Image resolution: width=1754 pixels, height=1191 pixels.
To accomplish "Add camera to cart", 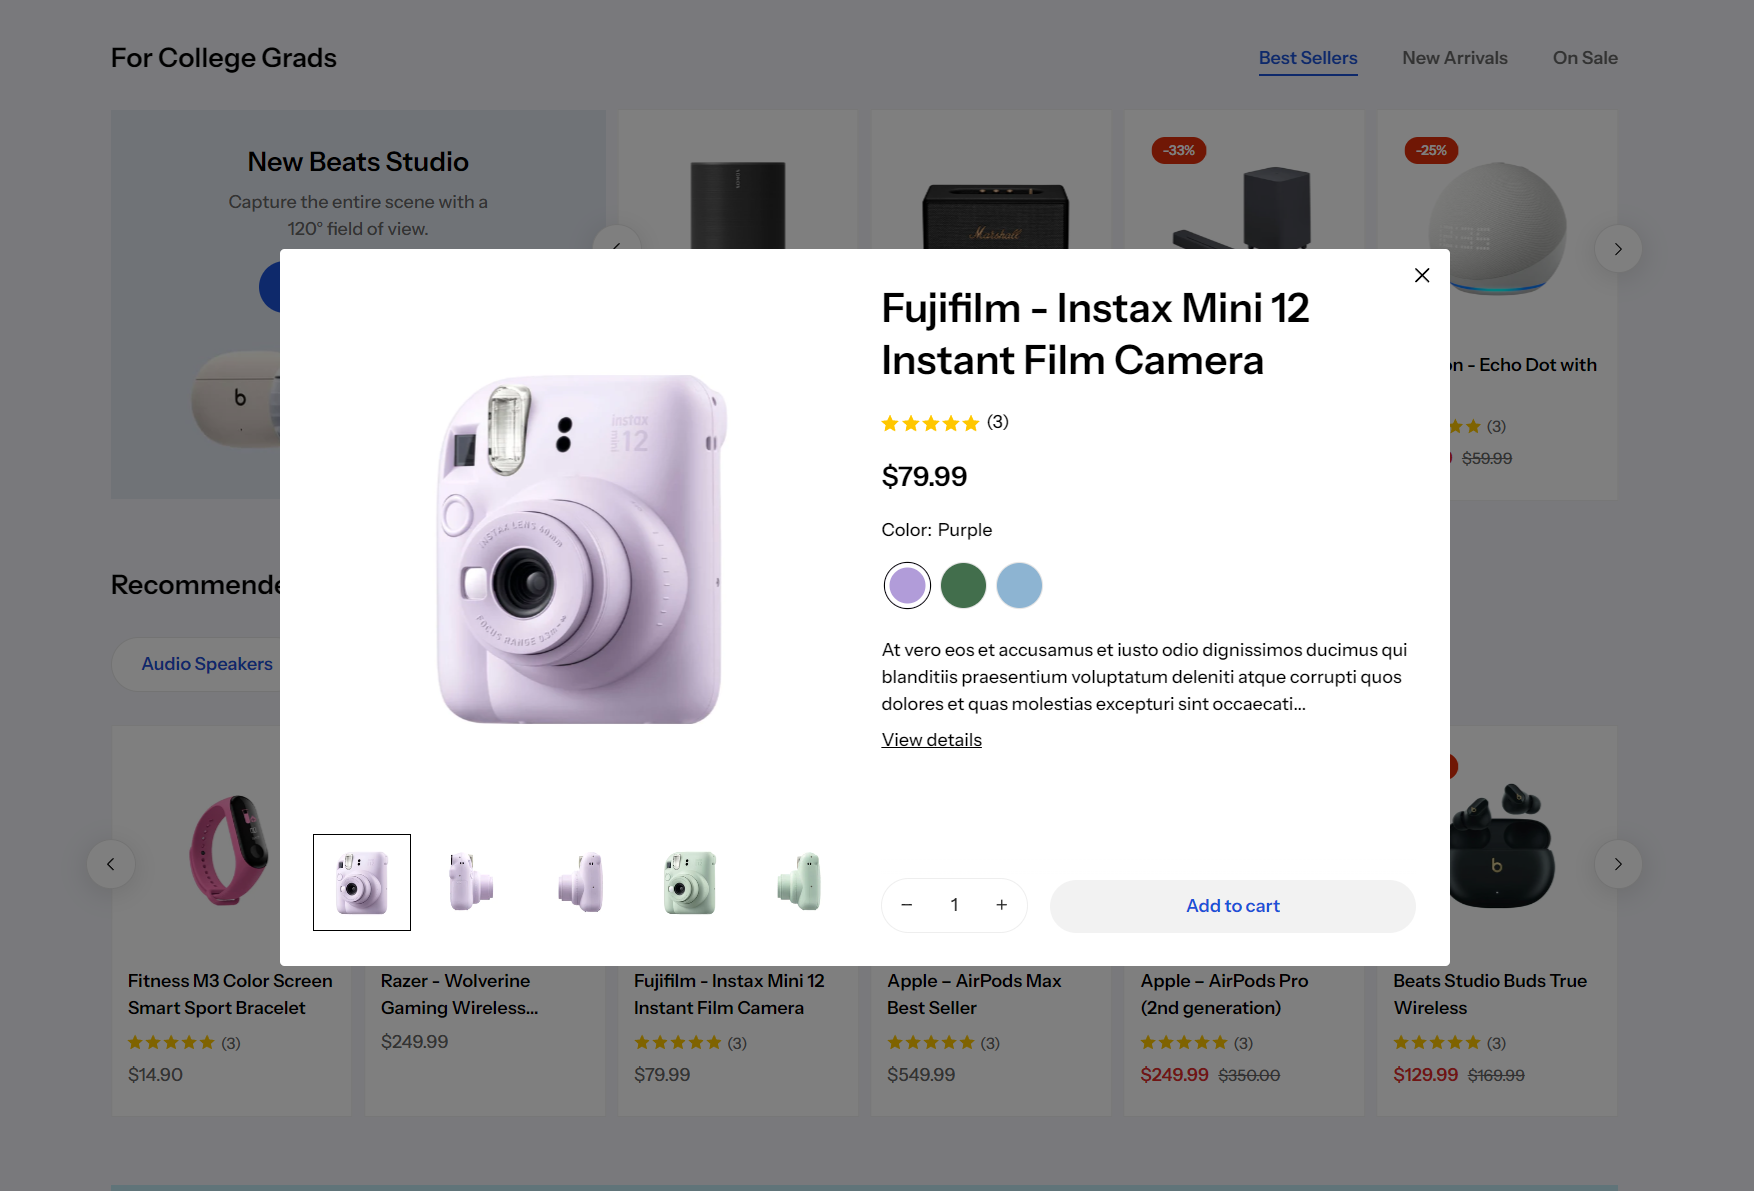I will 1233,906.
